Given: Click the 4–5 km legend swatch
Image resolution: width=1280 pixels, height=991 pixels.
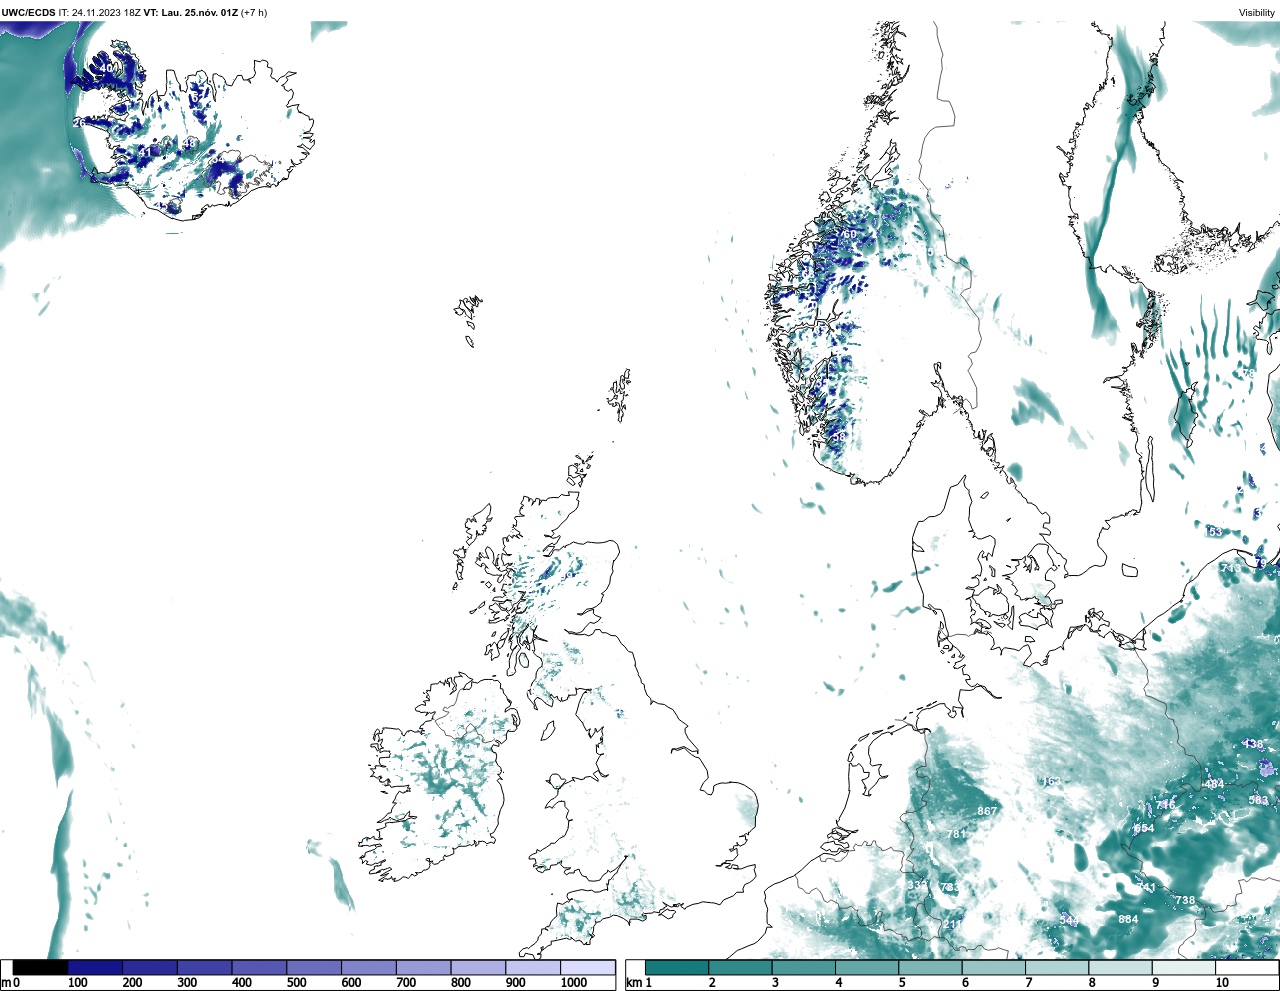Looking at the screenshot, I should (867, 967).
